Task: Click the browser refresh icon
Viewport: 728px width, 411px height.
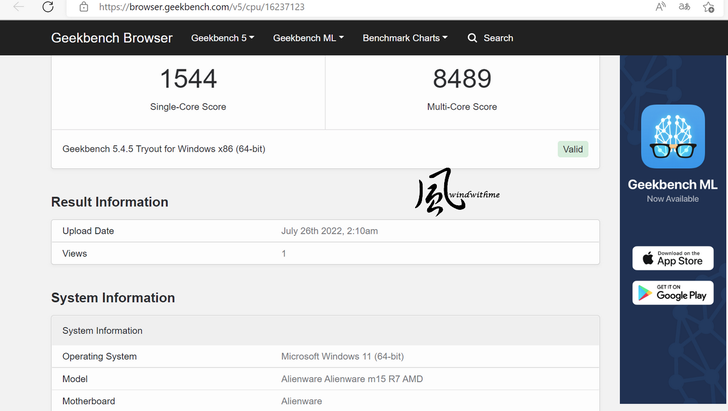Action: click(x=48, y=7)
